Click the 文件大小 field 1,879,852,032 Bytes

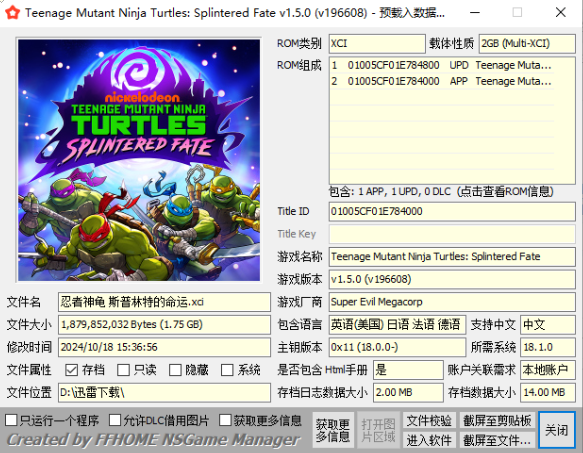pos(164,325)
